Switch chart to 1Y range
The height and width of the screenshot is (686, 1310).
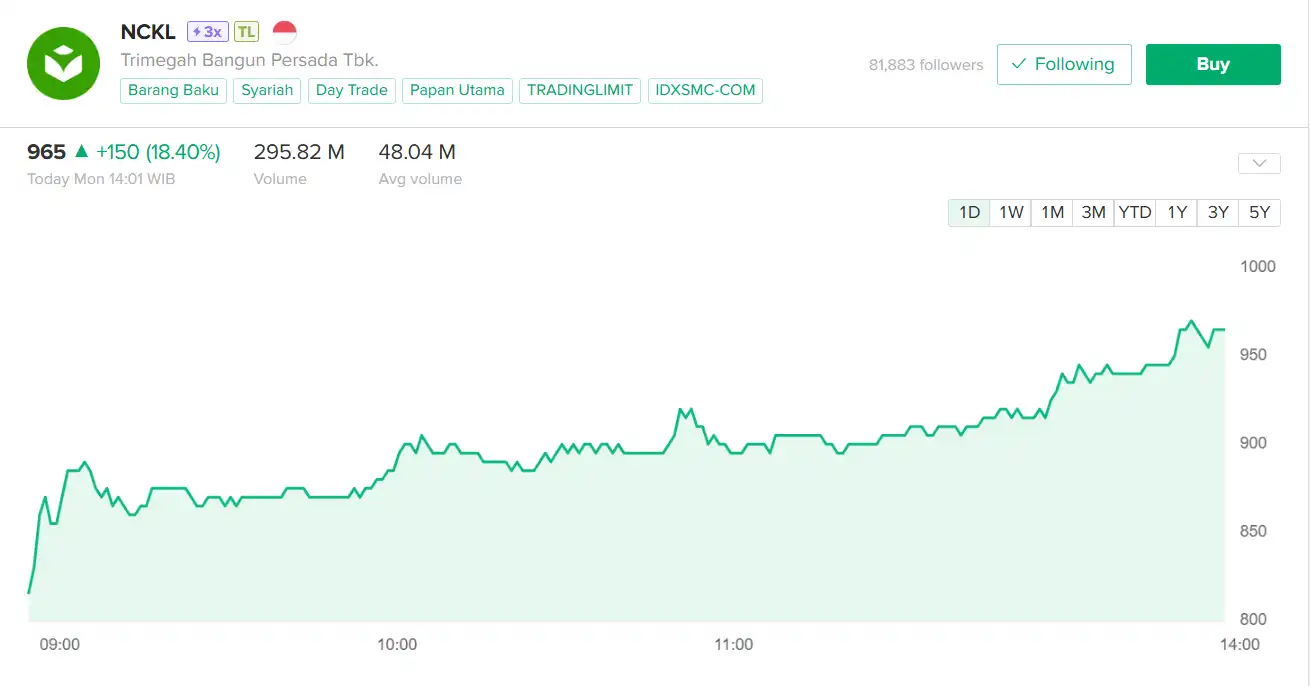[x=1177, y=212]
